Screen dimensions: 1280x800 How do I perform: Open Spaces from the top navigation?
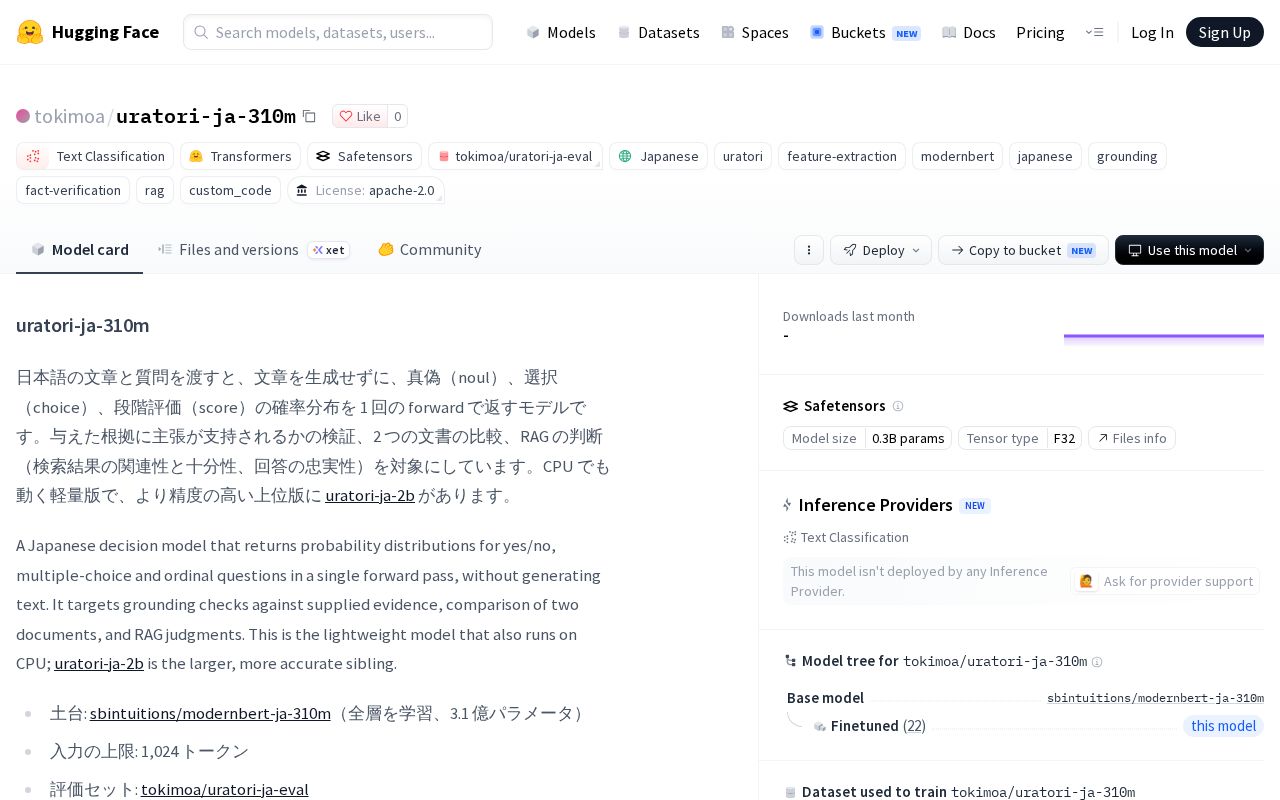(x=755, y=32)
